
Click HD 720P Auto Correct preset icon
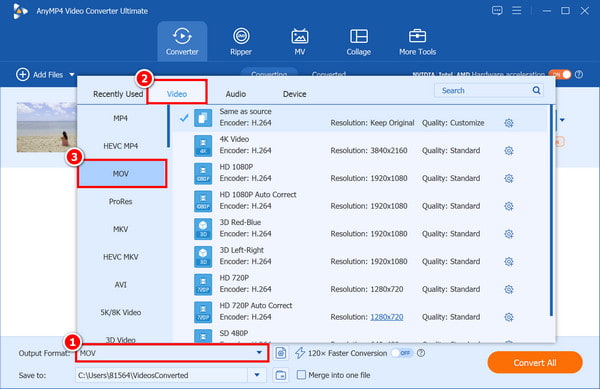click(x=203, y=312)
